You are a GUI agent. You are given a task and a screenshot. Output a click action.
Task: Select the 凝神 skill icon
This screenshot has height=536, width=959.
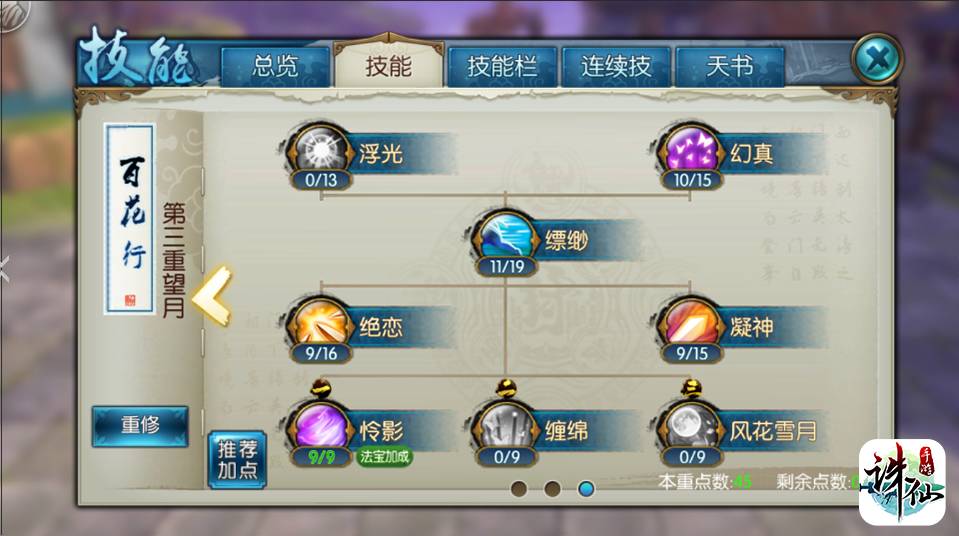(x=691, y=324)
